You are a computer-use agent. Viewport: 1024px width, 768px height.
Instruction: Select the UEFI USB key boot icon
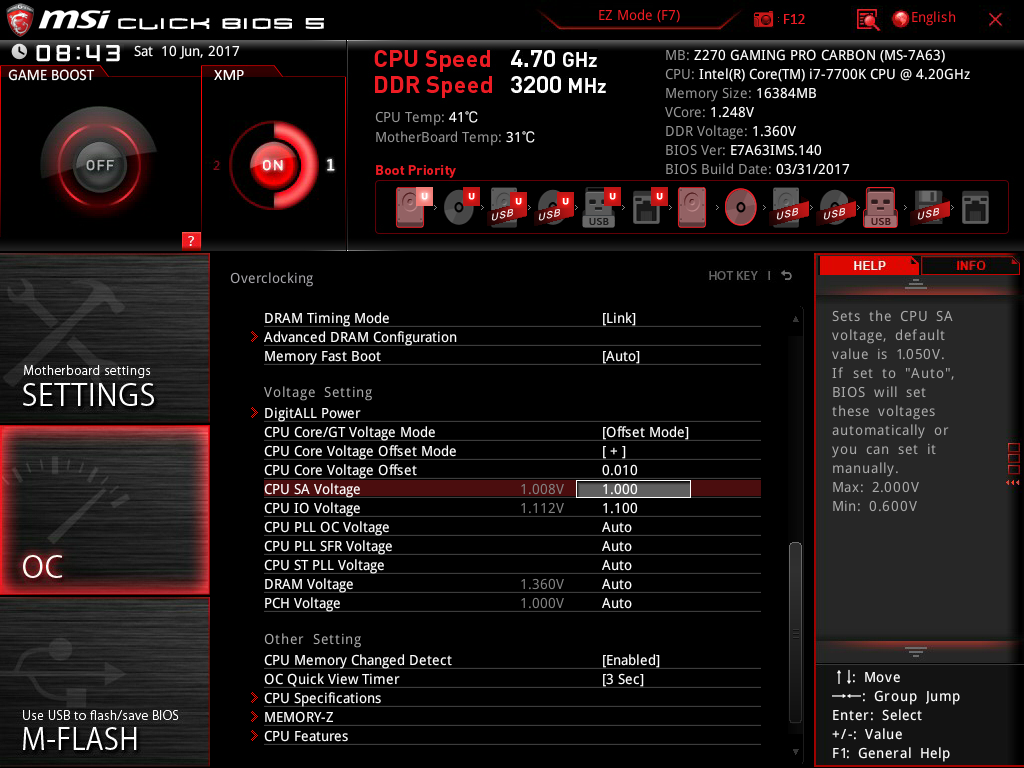601,207
